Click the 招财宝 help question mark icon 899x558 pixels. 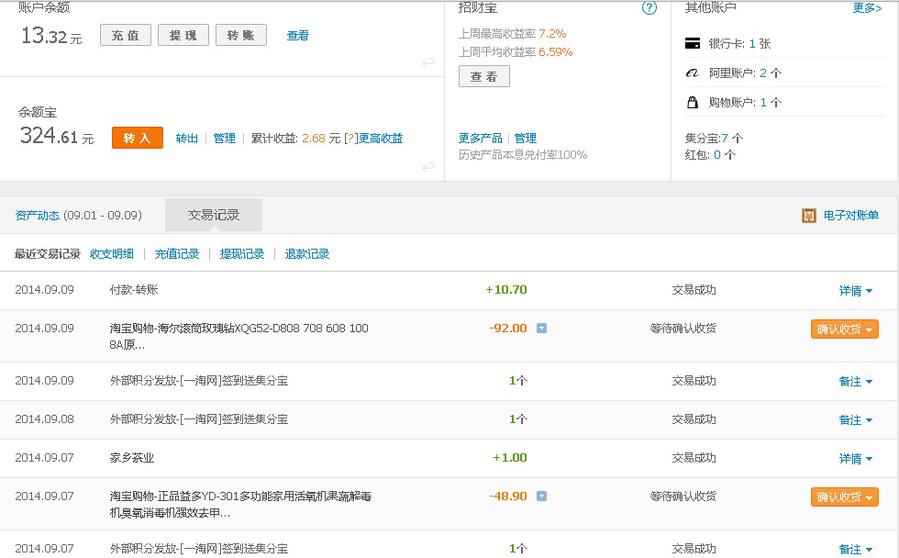[649, 7]
